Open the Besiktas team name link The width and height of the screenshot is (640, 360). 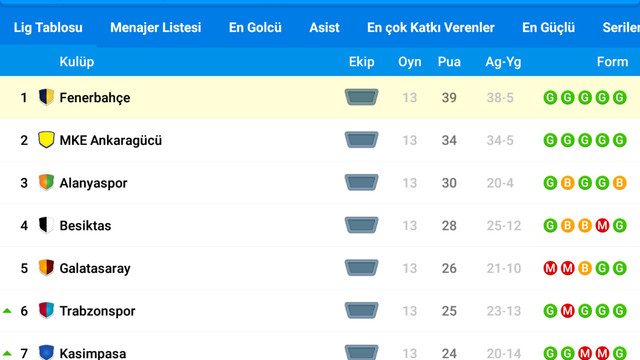pyautogui.click(x=85, y=225)
